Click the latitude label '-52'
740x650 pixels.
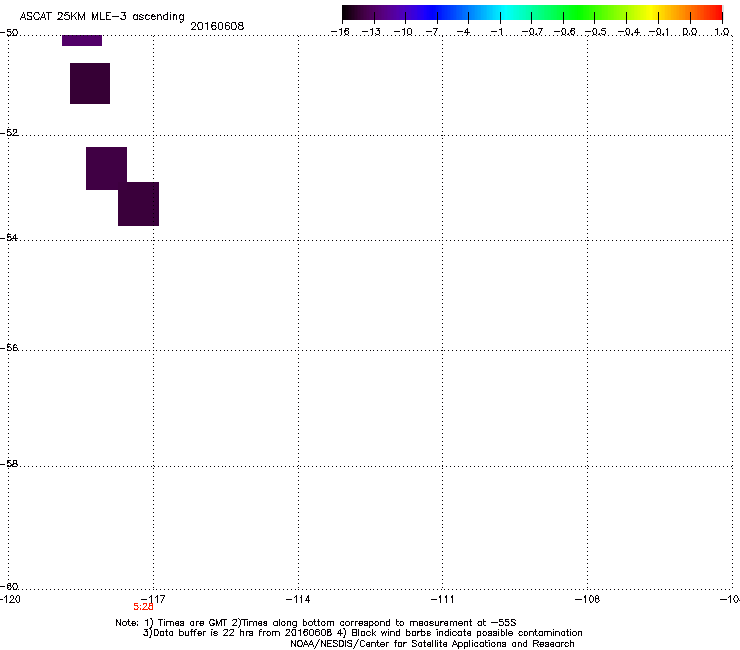tap(9, 133)
